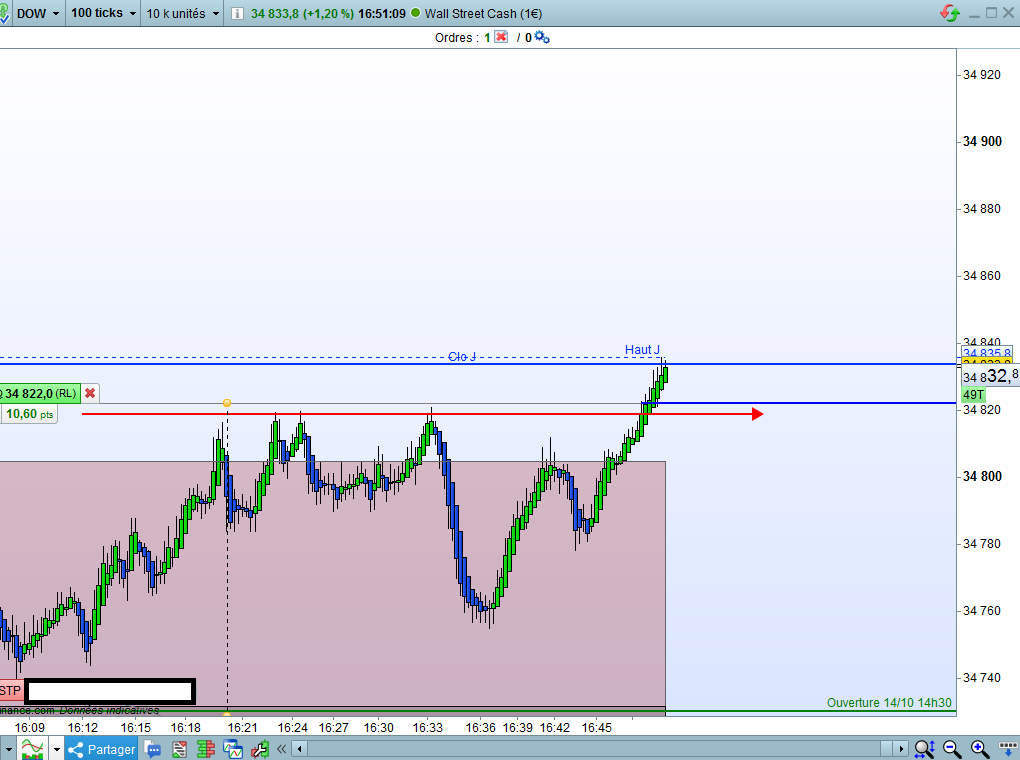Select the 34 822,0 (RL) order label
Screen dimensions: 1020x760
(39, 393)
